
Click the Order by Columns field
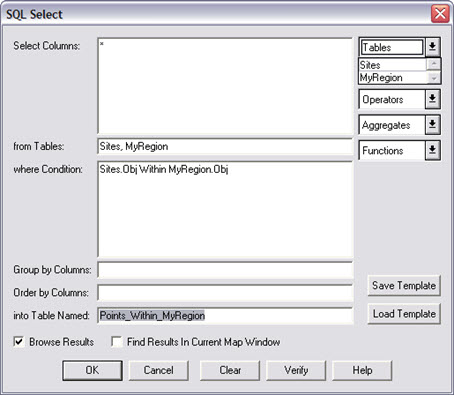pyautogui.click(x=225, y=293)
